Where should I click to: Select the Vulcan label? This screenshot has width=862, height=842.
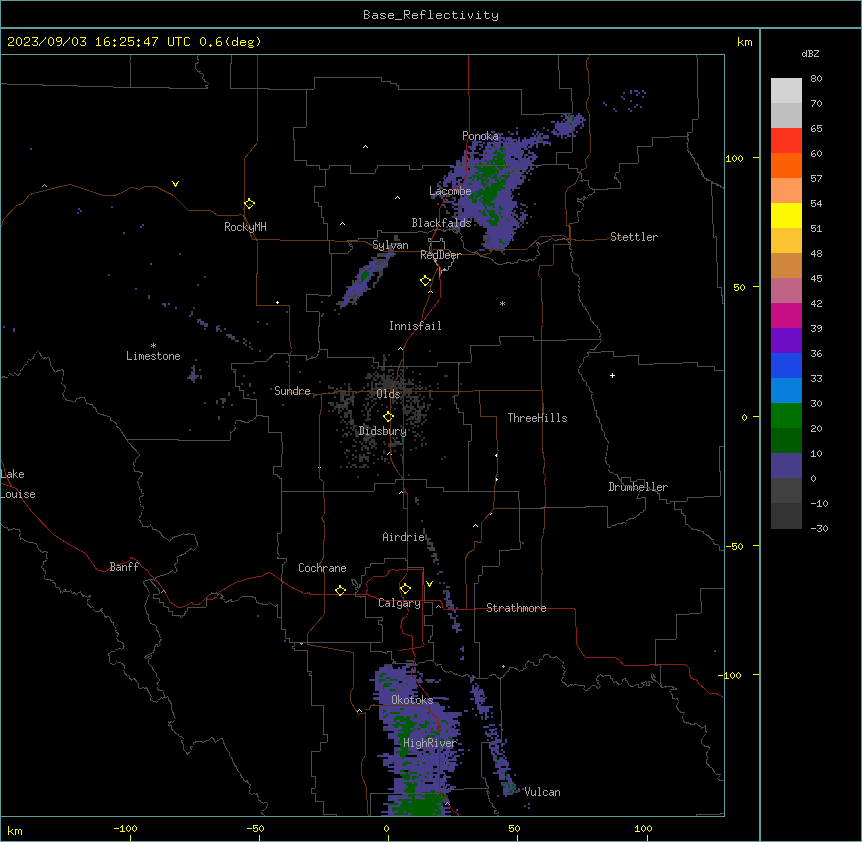(x=543, y=792)
